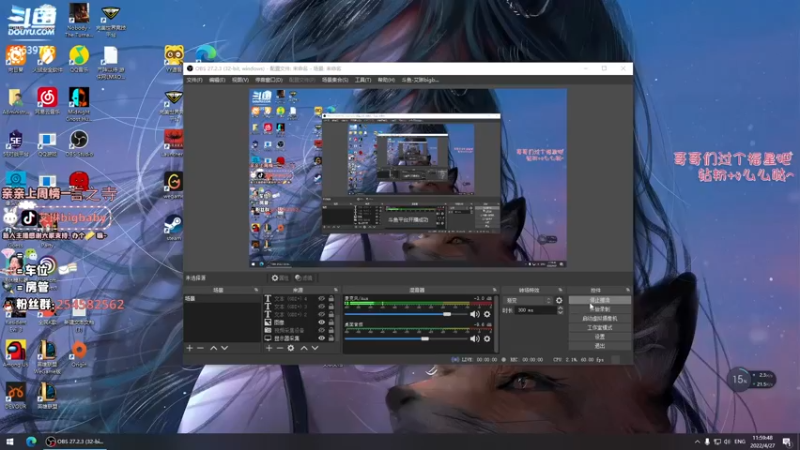Viewport: 800px width, 450px height.
Task: Open the 场景集合(S) menu
Action: click(335, 80)
